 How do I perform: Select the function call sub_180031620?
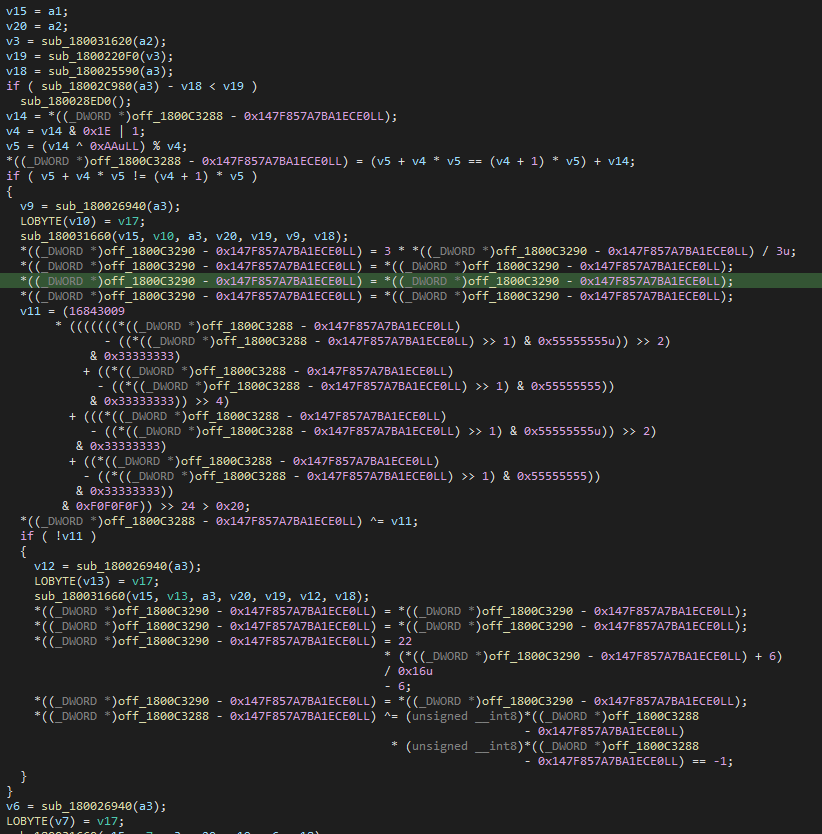tap(88, 41)
